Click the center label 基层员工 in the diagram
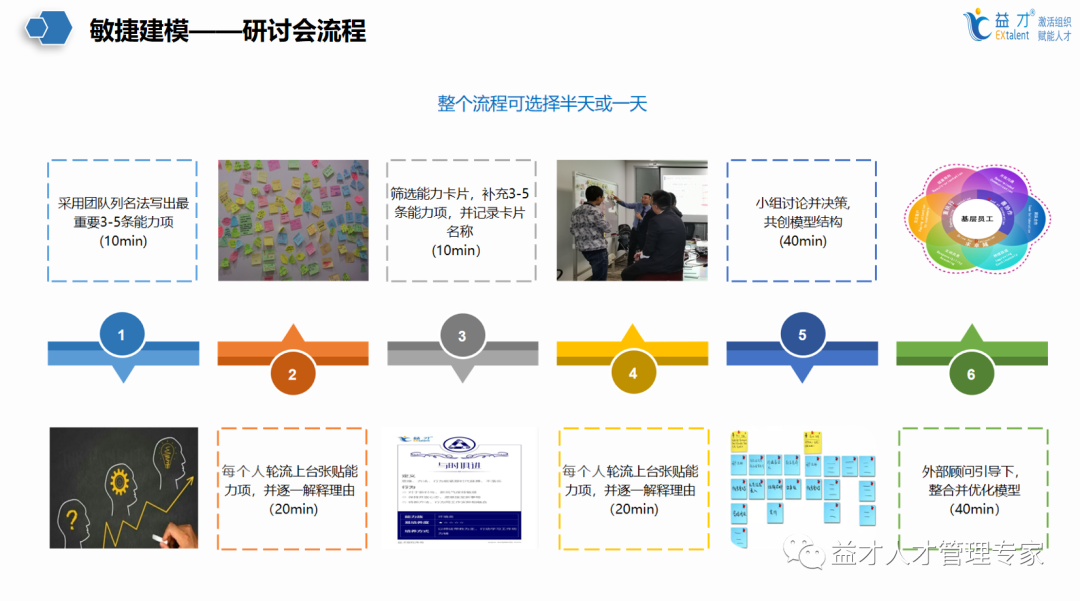 click(x=977, y=218)
